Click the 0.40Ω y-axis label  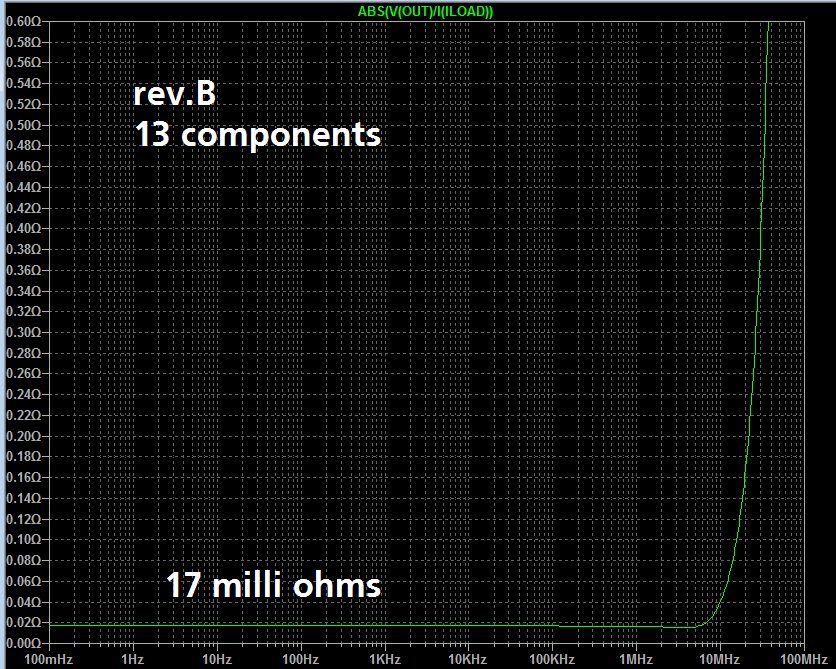click(23, 229)
